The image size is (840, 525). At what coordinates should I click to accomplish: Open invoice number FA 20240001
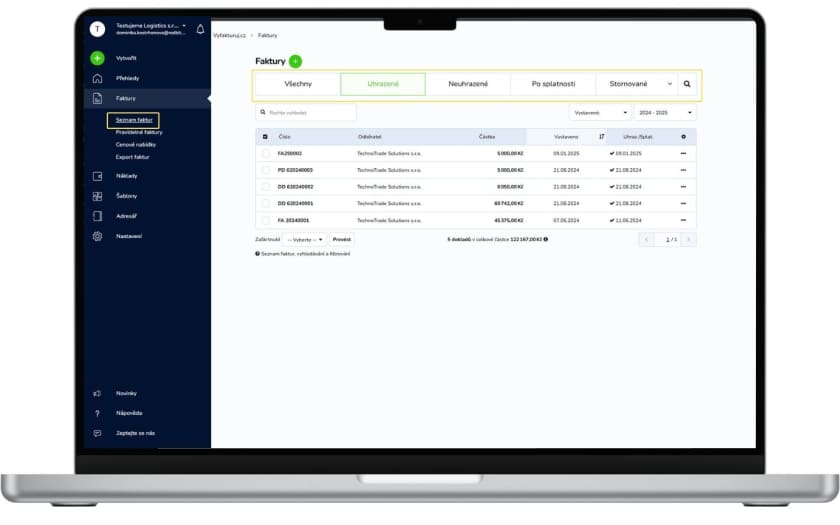(293, 220)
